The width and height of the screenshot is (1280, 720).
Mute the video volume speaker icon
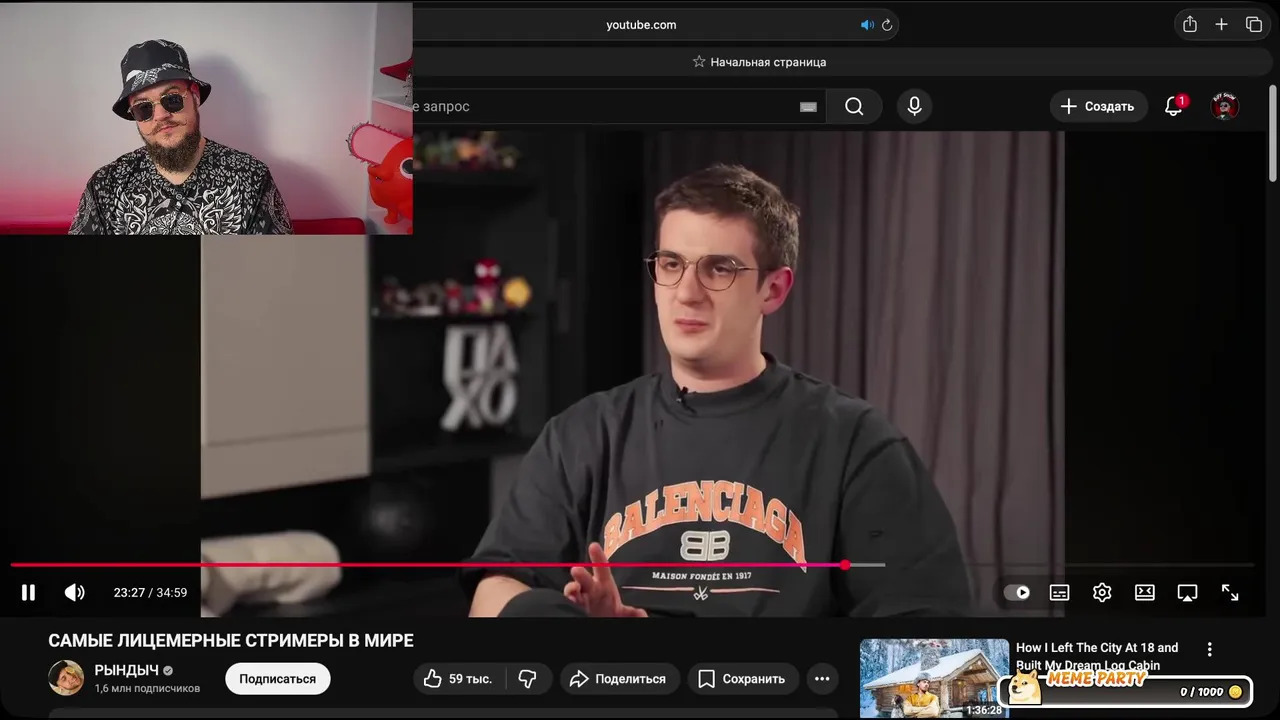coord(75,593)
